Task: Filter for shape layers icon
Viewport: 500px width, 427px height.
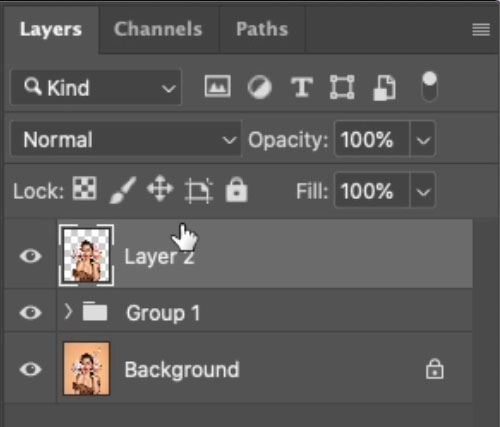Action: pos(342,87)
